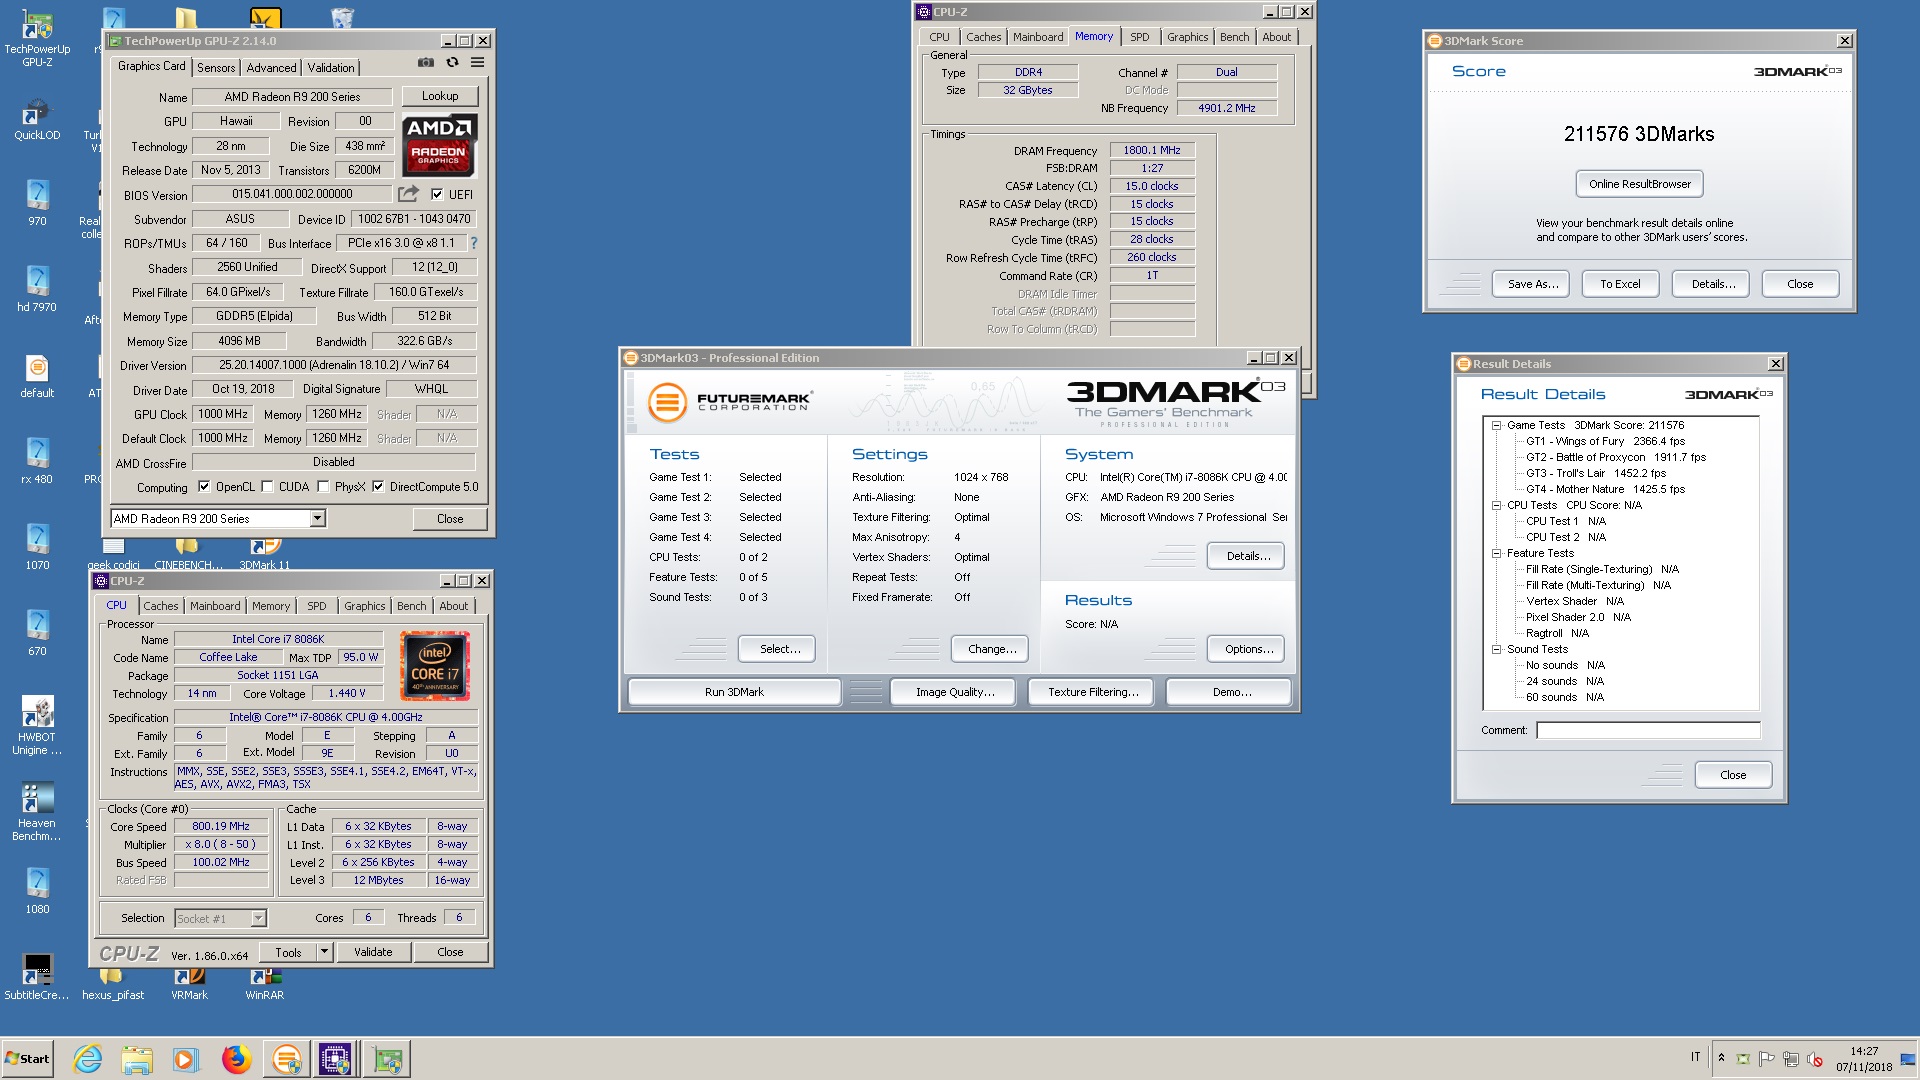Click the GPU-Z refresh icon
The image size is (1920, 1080).
(x=452, y=62)
